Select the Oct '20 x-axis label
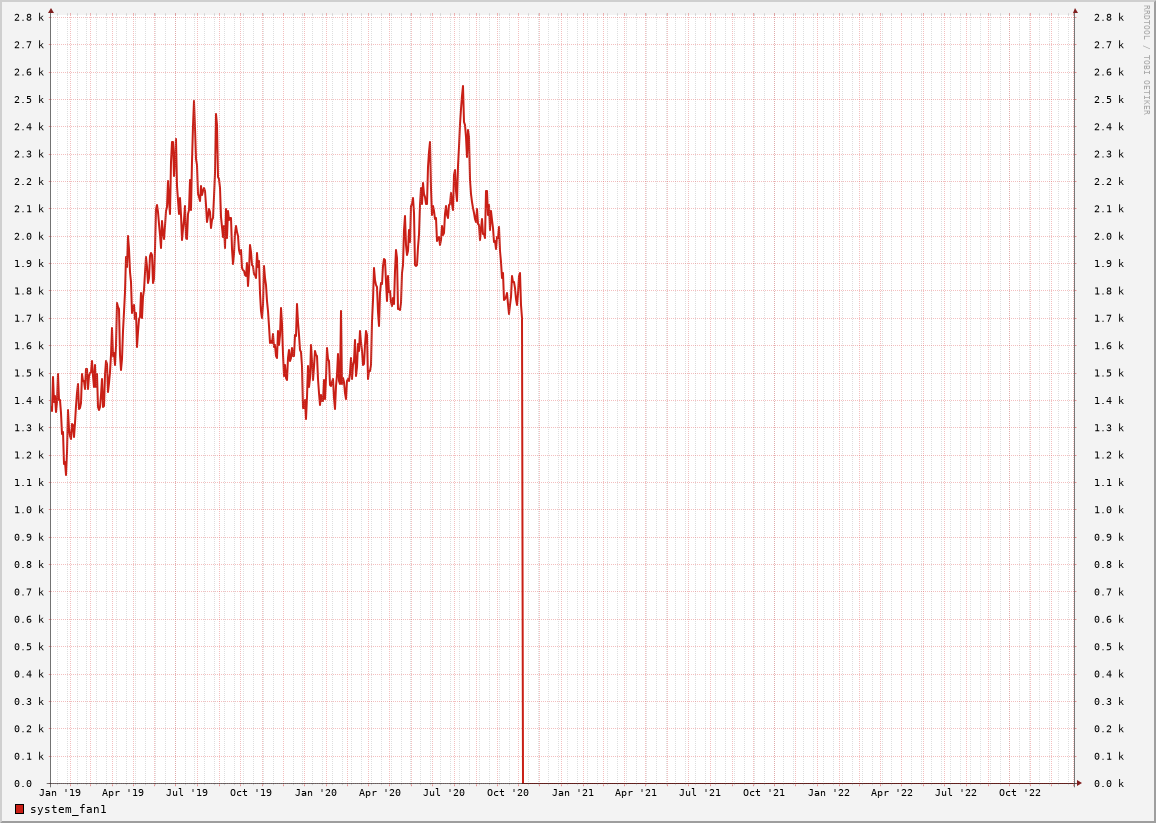 coord(508,793)
